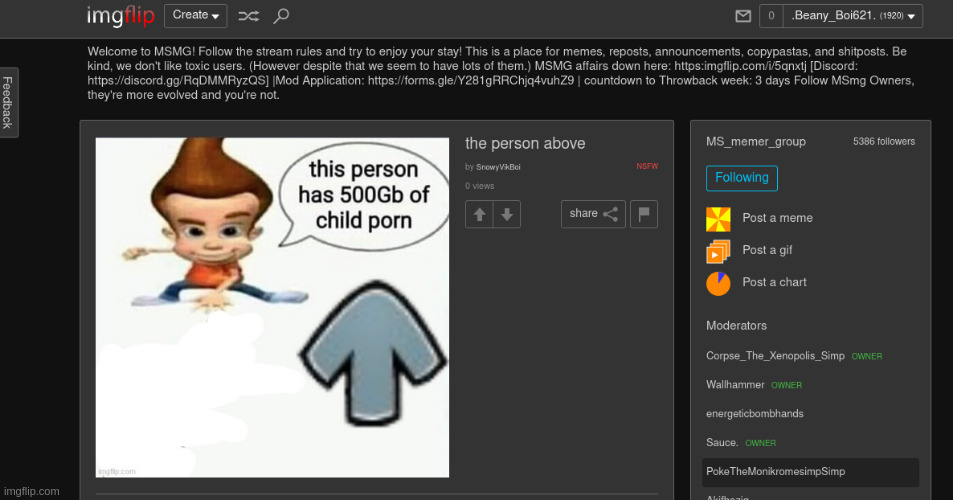Click the stream description welcome text
The height and width of the screenshot is (500, 953).
[501, 73]
